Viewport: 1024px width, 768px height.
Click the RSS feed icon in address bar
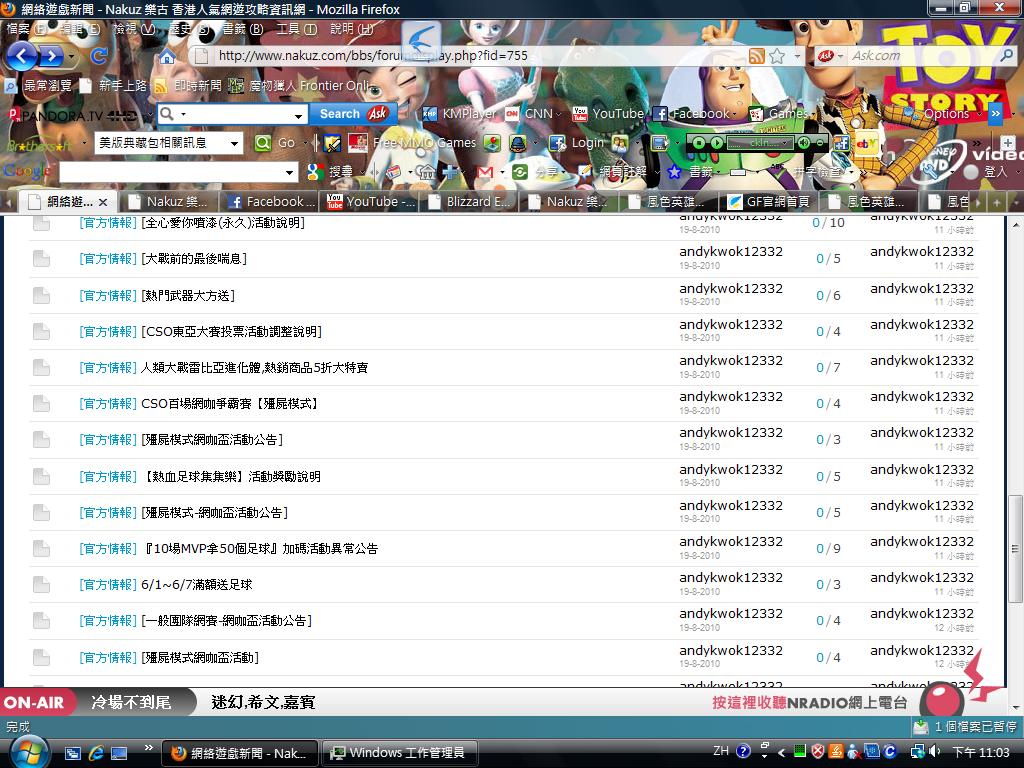(x=757, y=56)
